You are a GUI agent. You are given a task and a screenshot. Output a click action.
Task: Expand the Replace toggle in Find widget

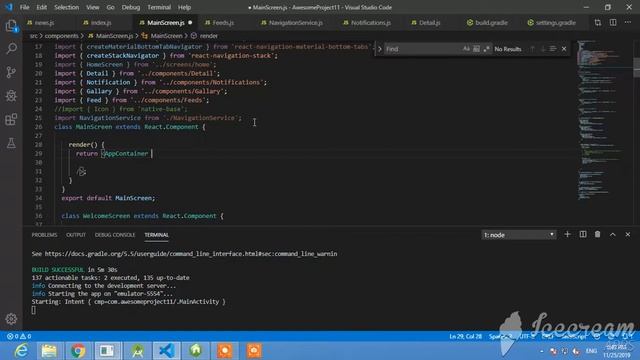pyautogui.click(x=380, y=49)
